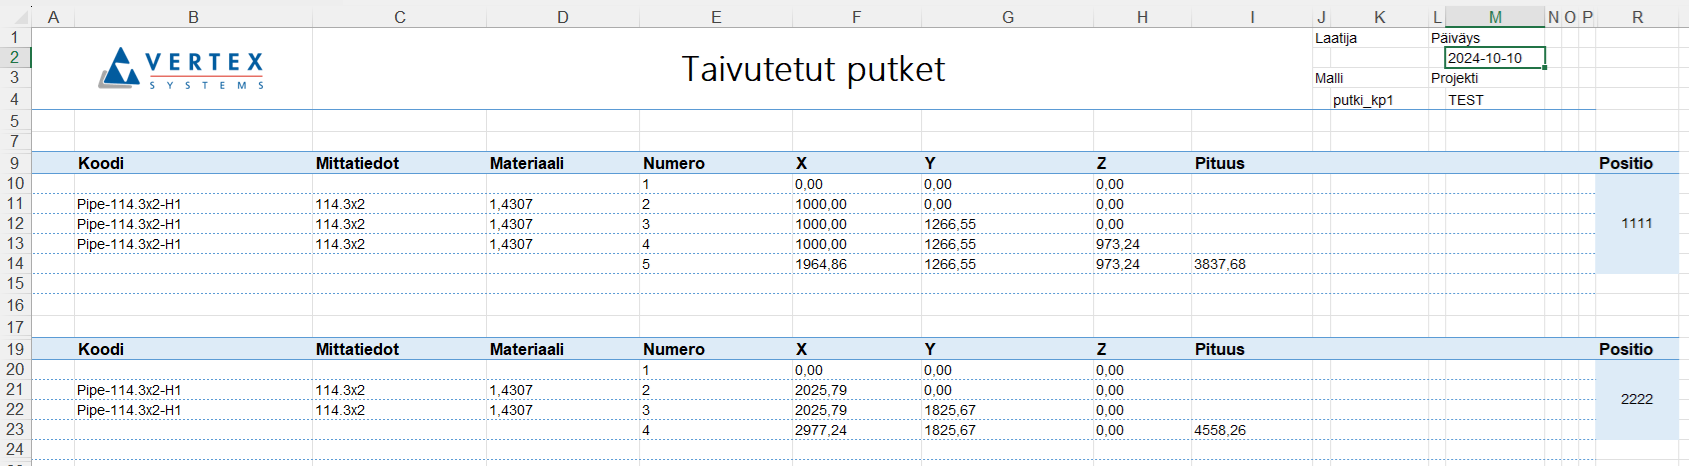Click the 'TEST' project cell
Screen dimensions: 1689x466
(1466, 100)
